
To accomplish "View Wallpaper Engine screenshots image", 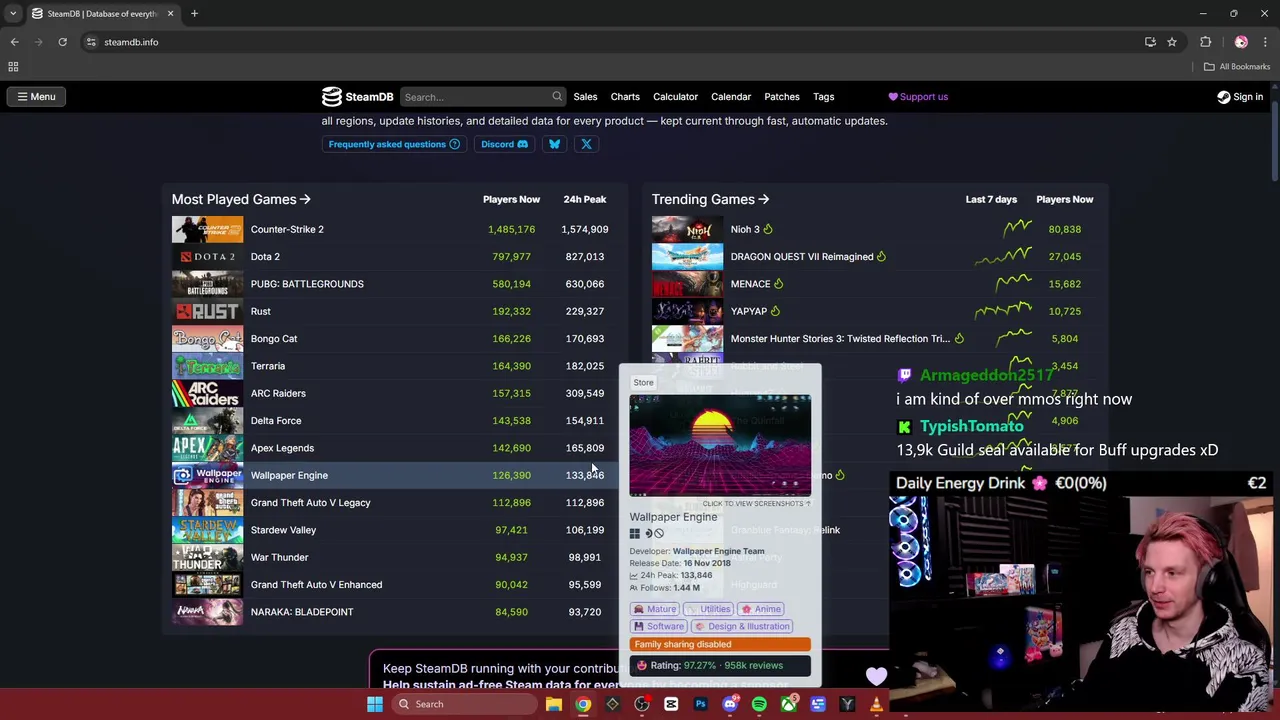I will 720,445.
